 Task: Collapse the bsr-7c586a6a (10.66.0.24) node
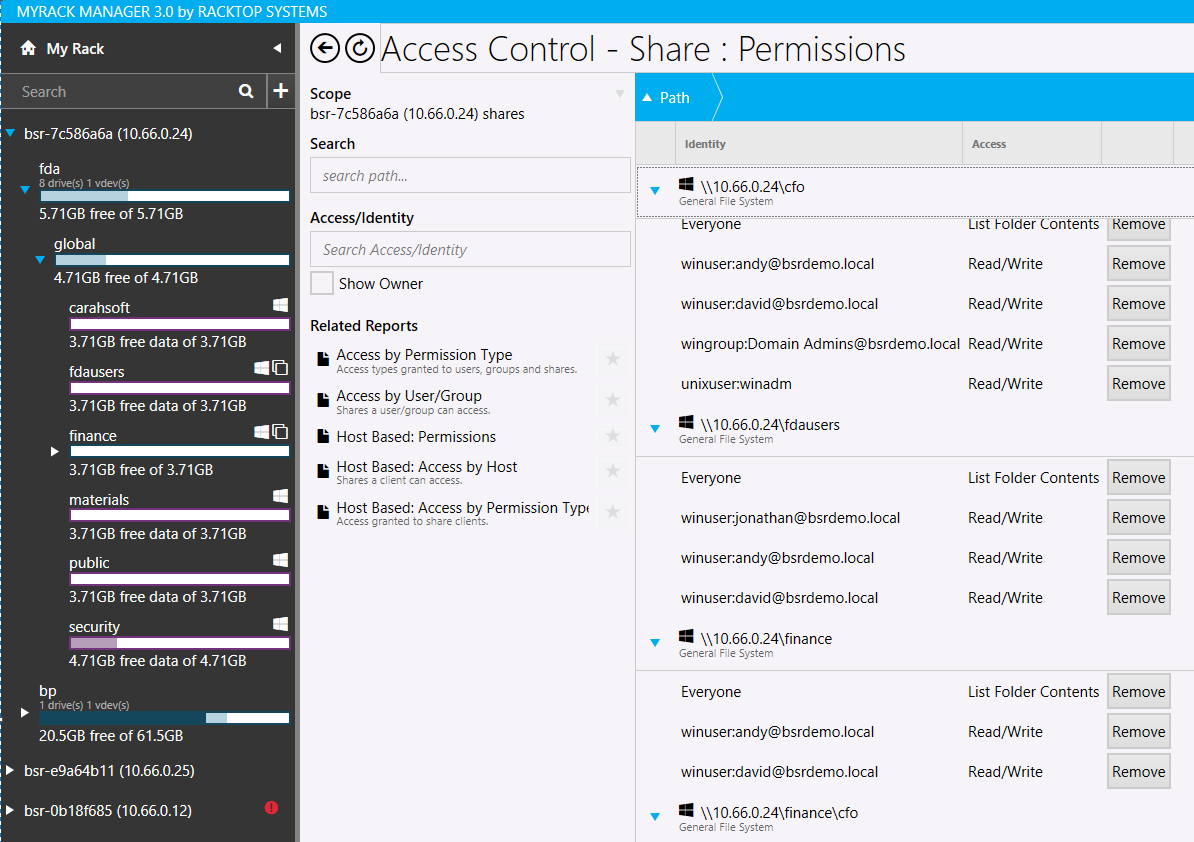tap(11, 133)
